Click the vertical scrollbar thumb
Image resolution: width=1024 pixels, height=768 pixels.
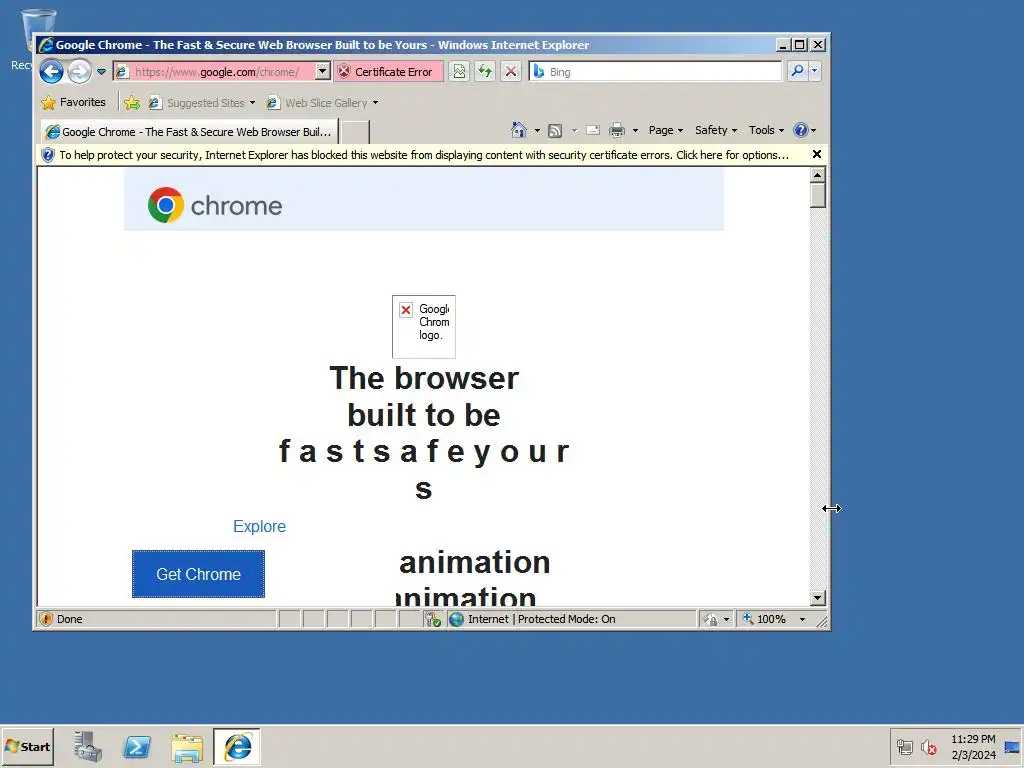(818, 195)
